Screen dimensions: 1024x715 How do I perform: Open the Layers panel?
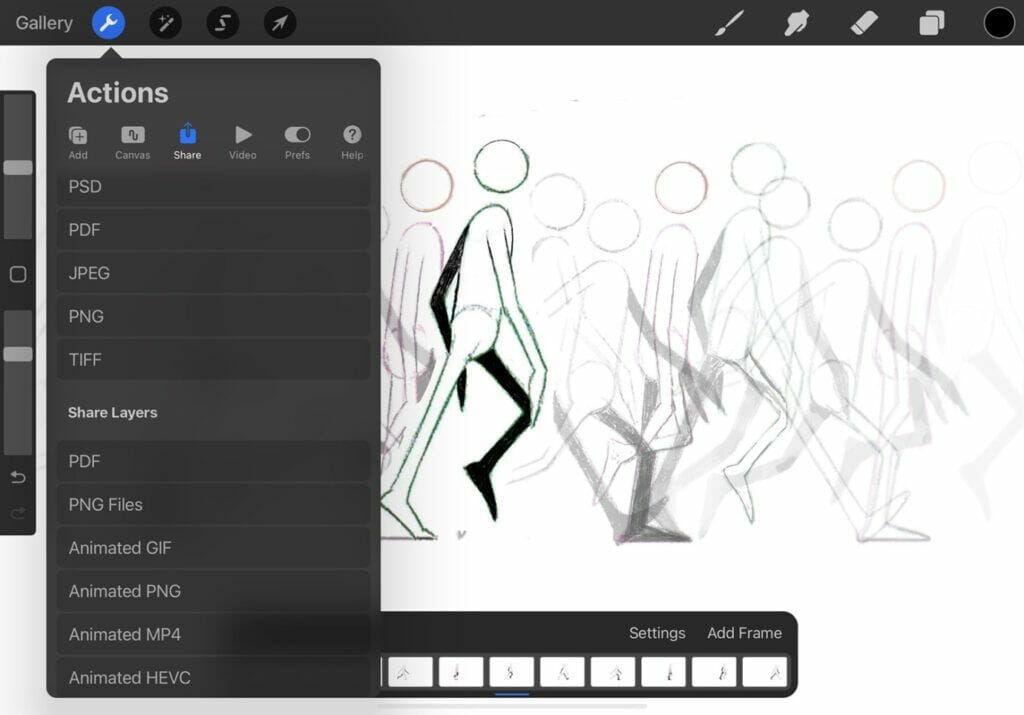pyautogui.click(x=932, y=24)
